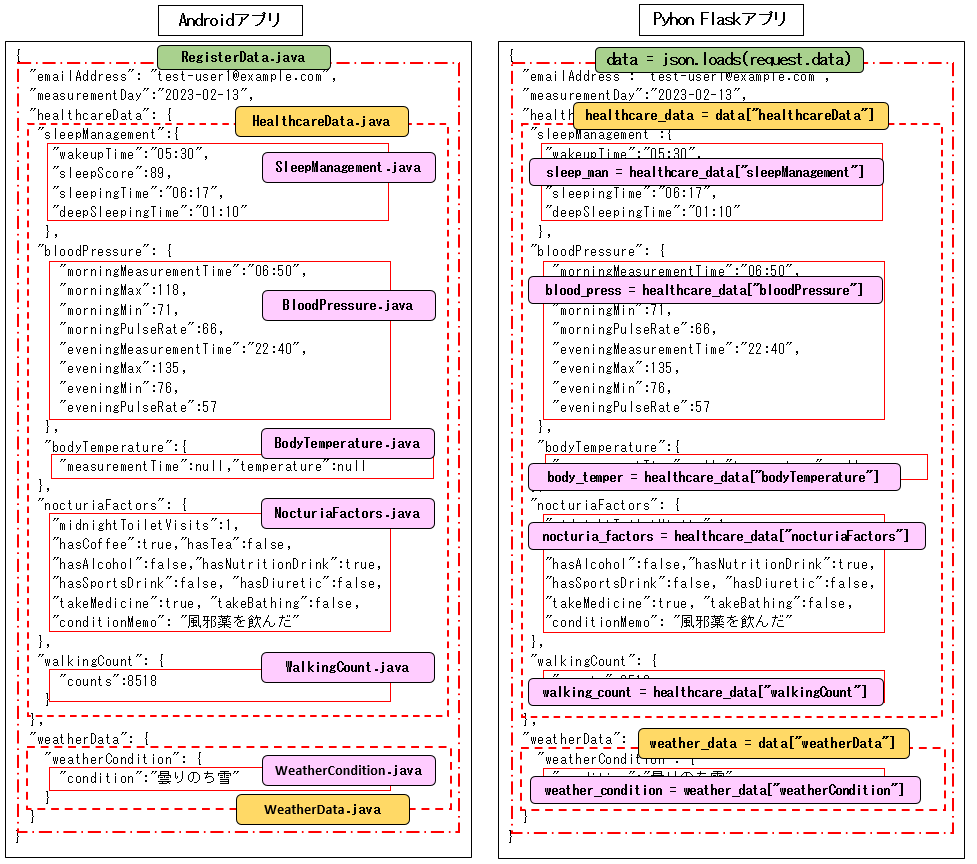Select data = json.loads(request.data) label

click(729, 60)
